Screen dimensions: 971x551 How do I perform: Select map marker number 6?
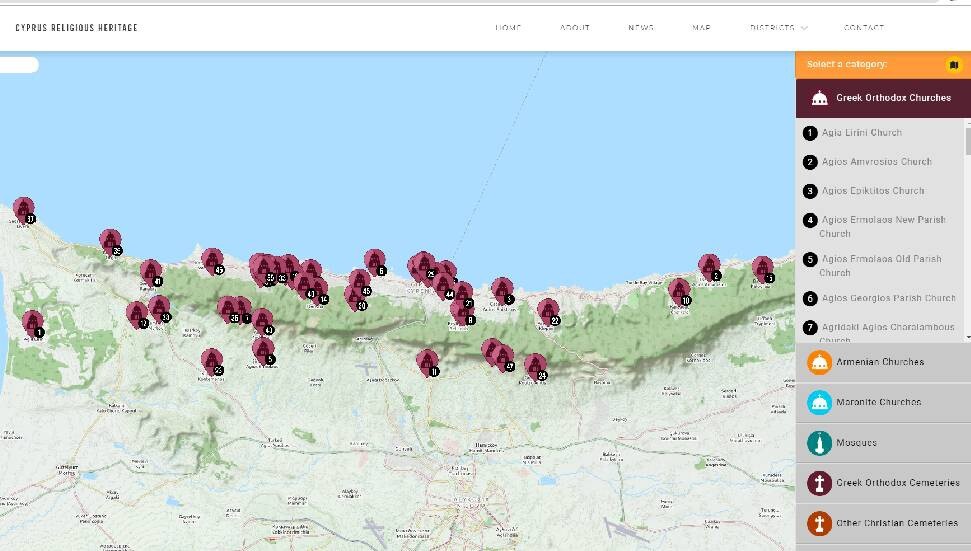coord(375,261)
